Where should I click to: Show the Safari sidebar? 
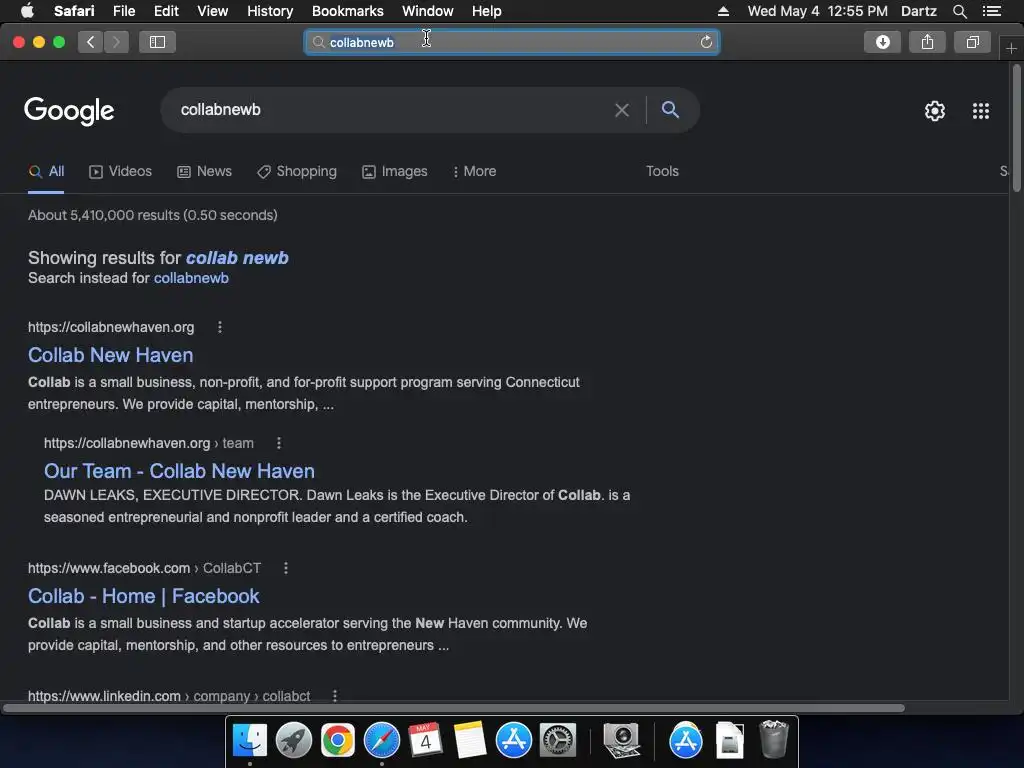pos(157,42)
